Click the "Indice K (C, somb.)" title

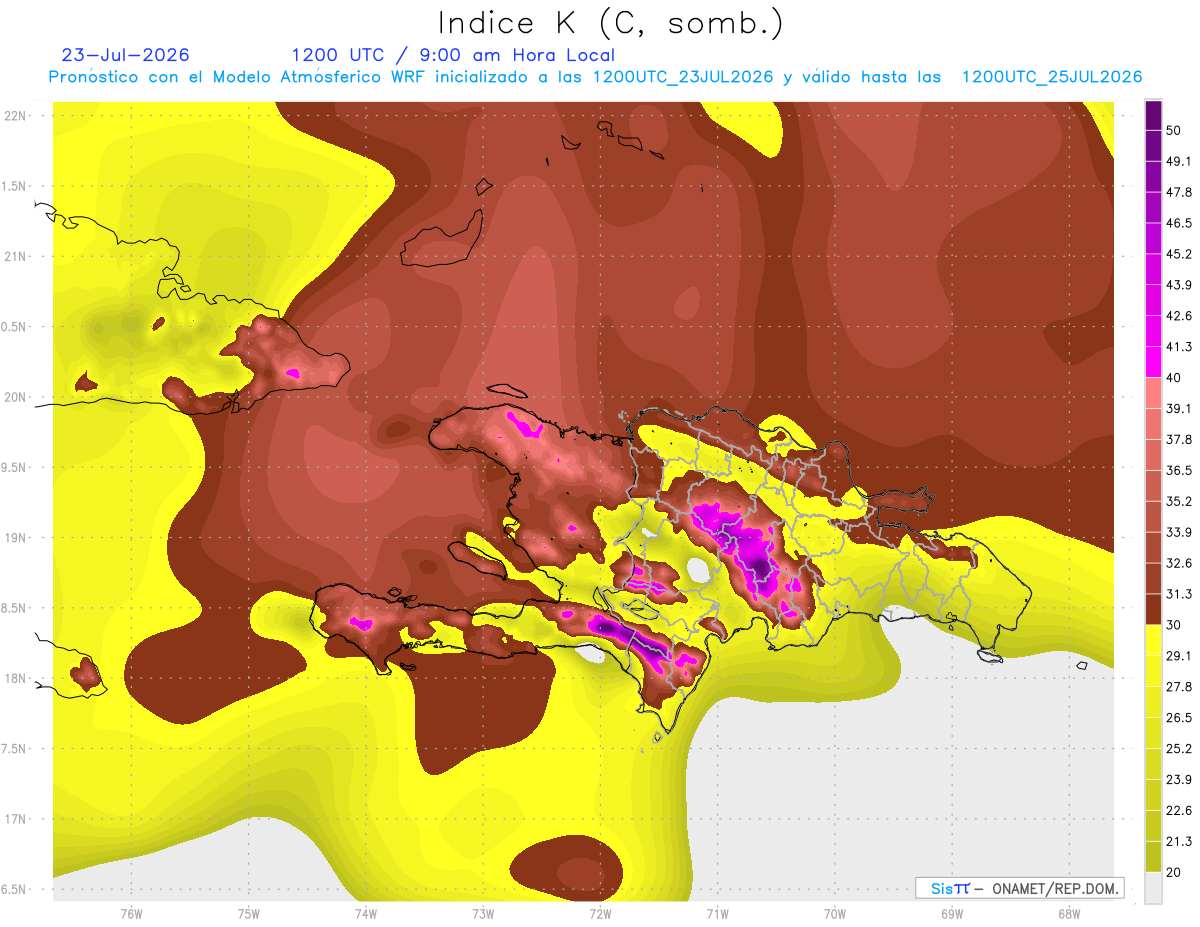pos(610,23)
